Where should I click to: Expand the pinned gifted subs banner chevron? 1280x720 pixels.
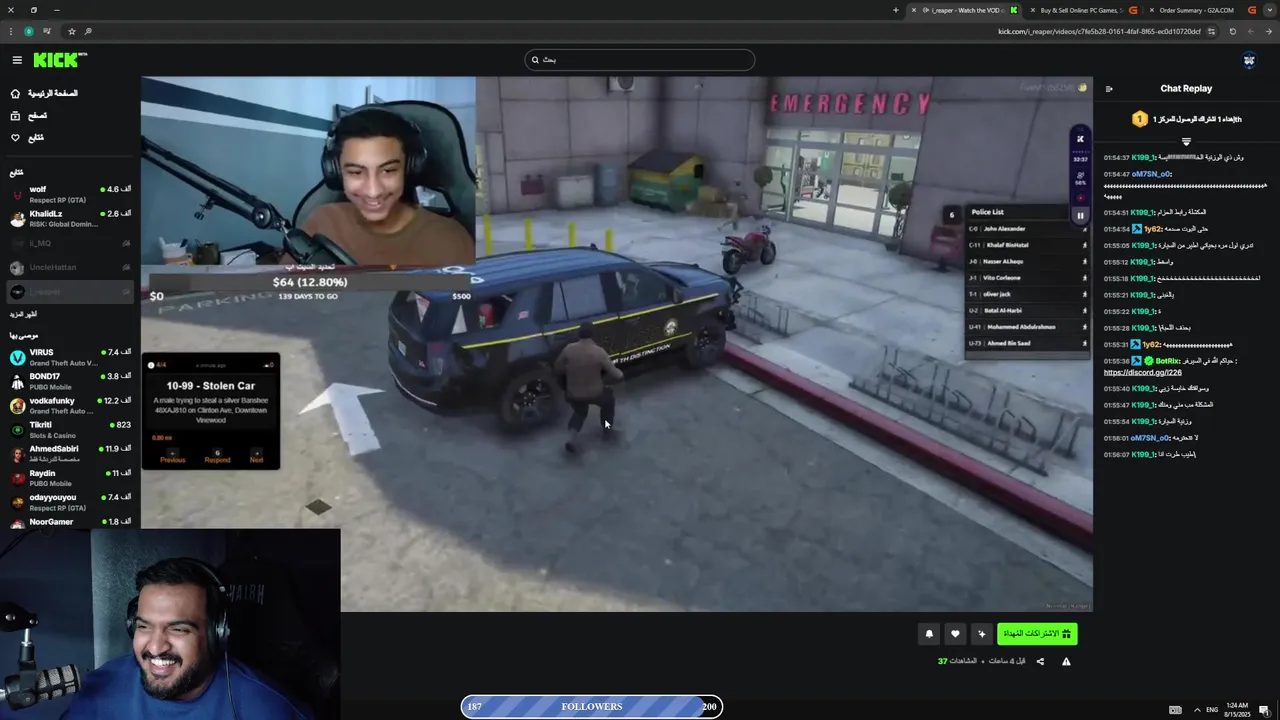pos(1187,141)
